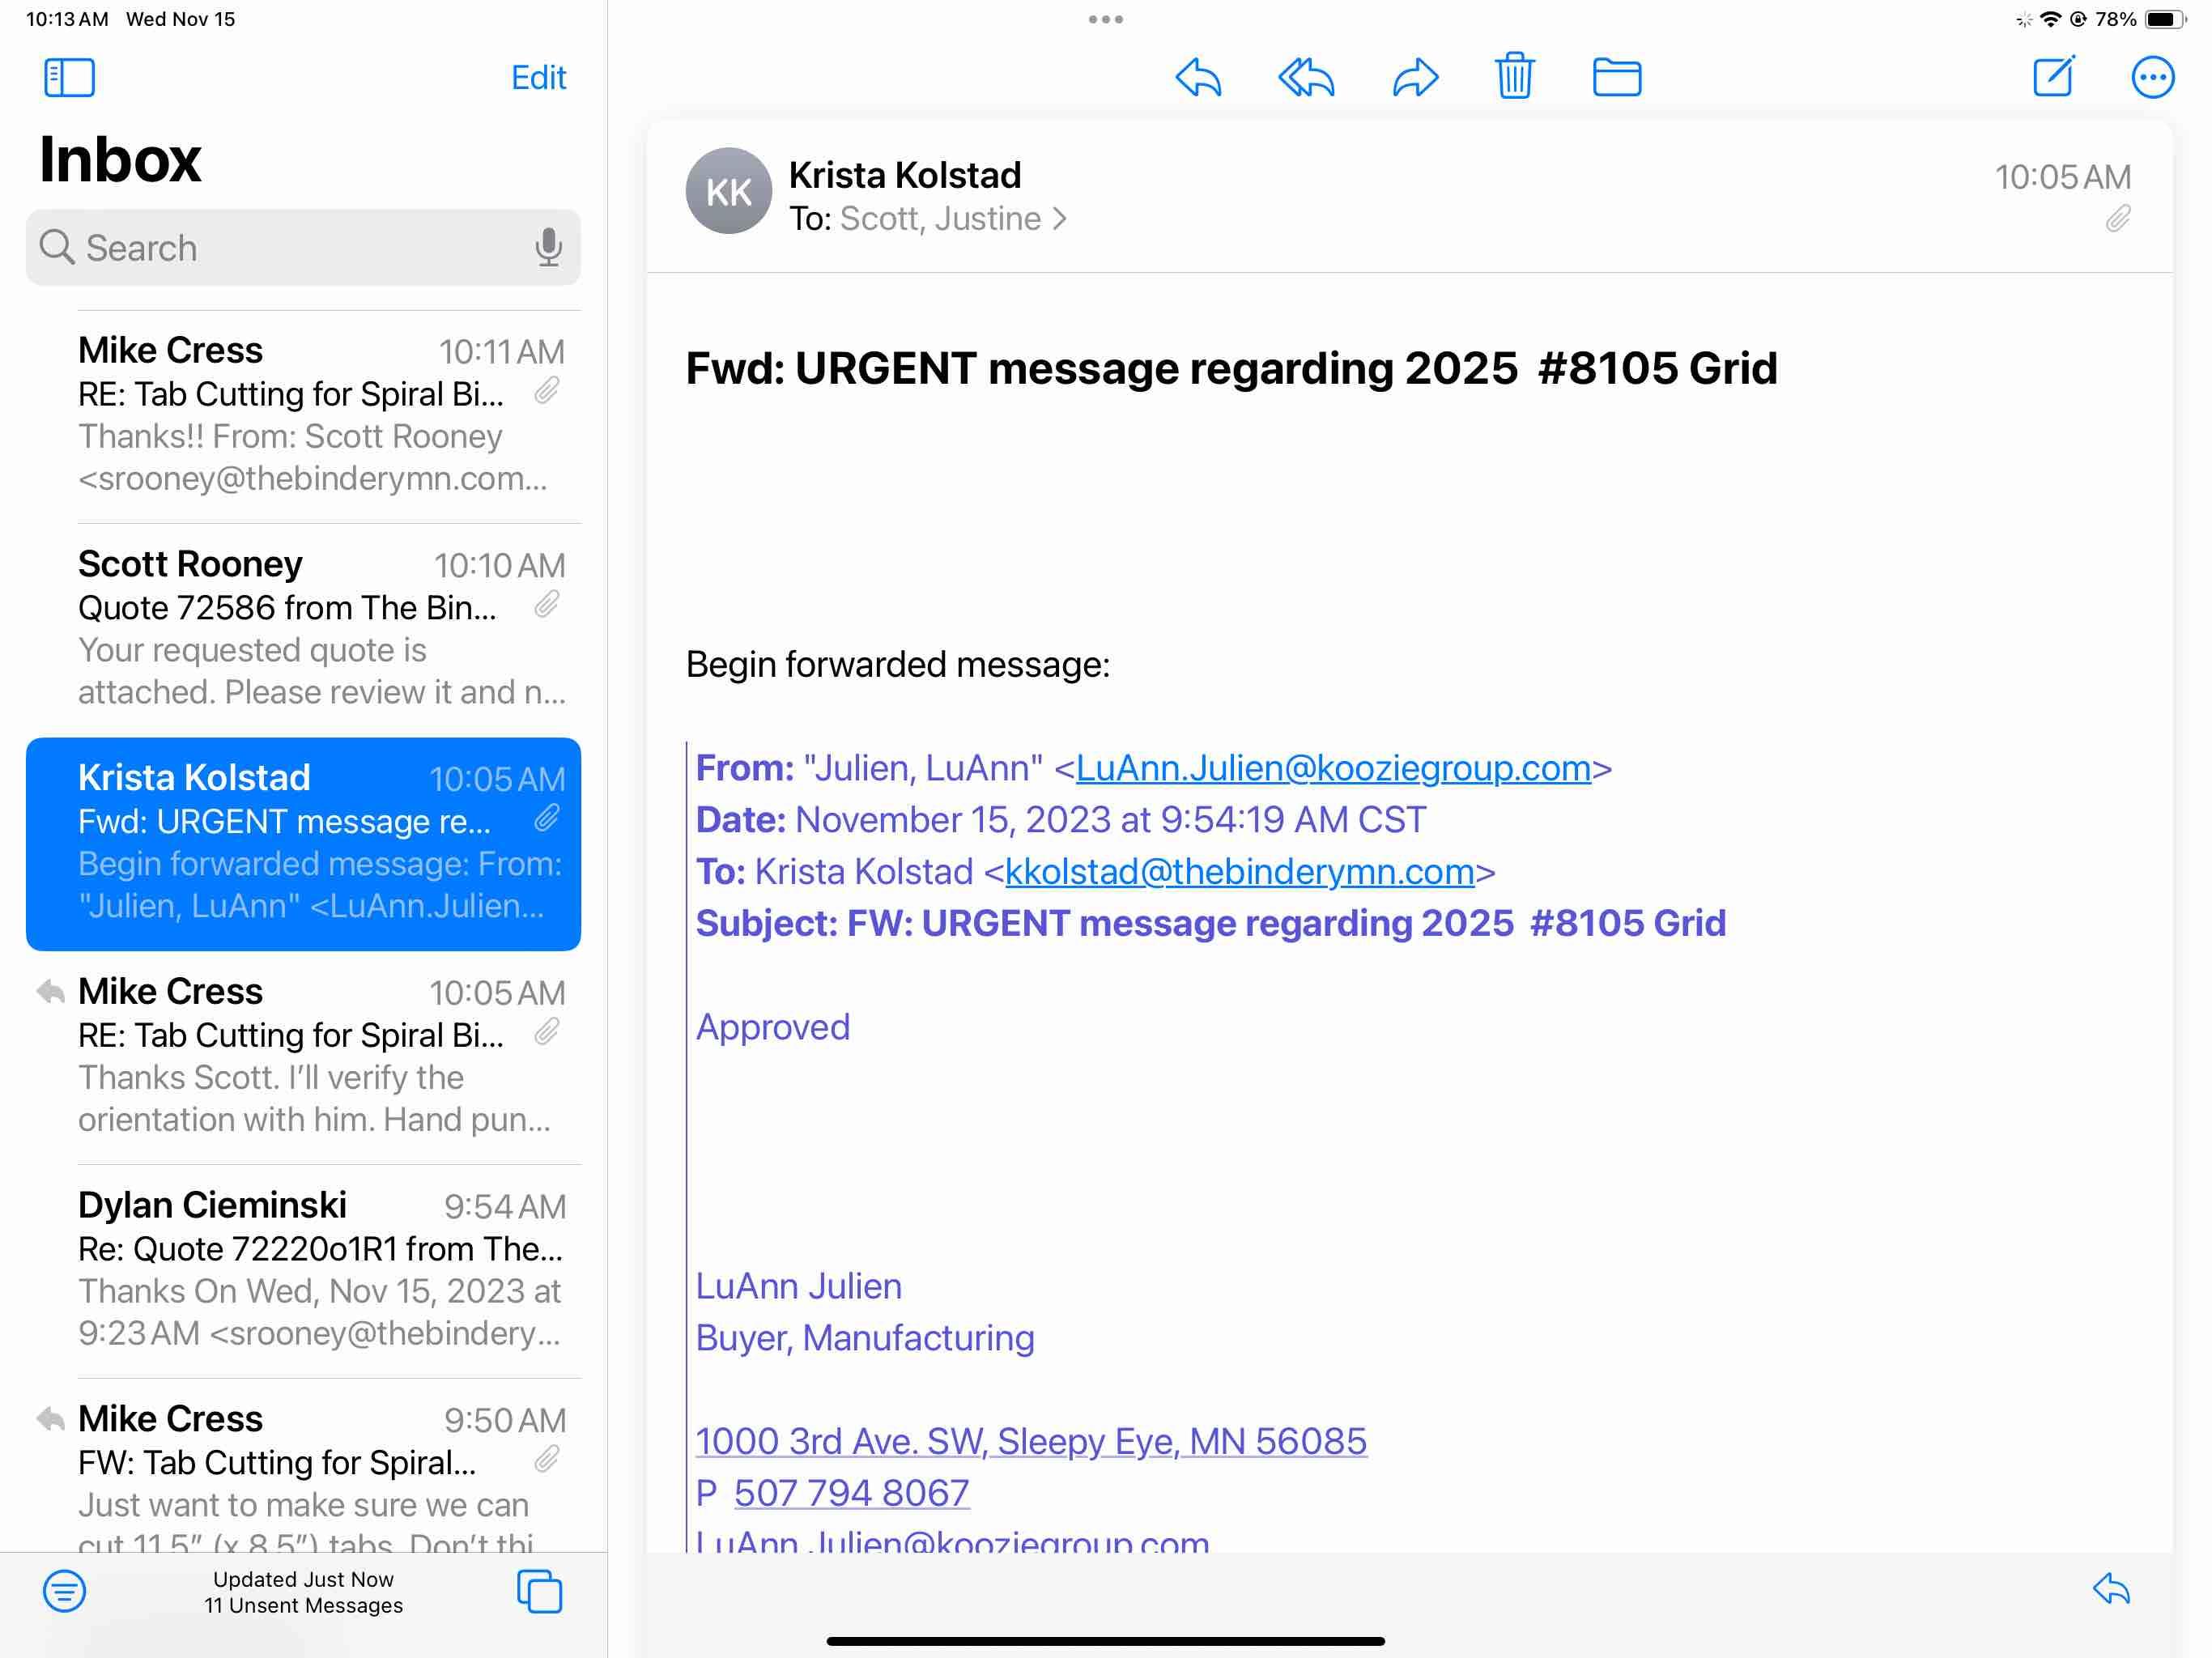Open the stacked windows icon
The image size is (2212, 1658).
(x=539, y=1590)
